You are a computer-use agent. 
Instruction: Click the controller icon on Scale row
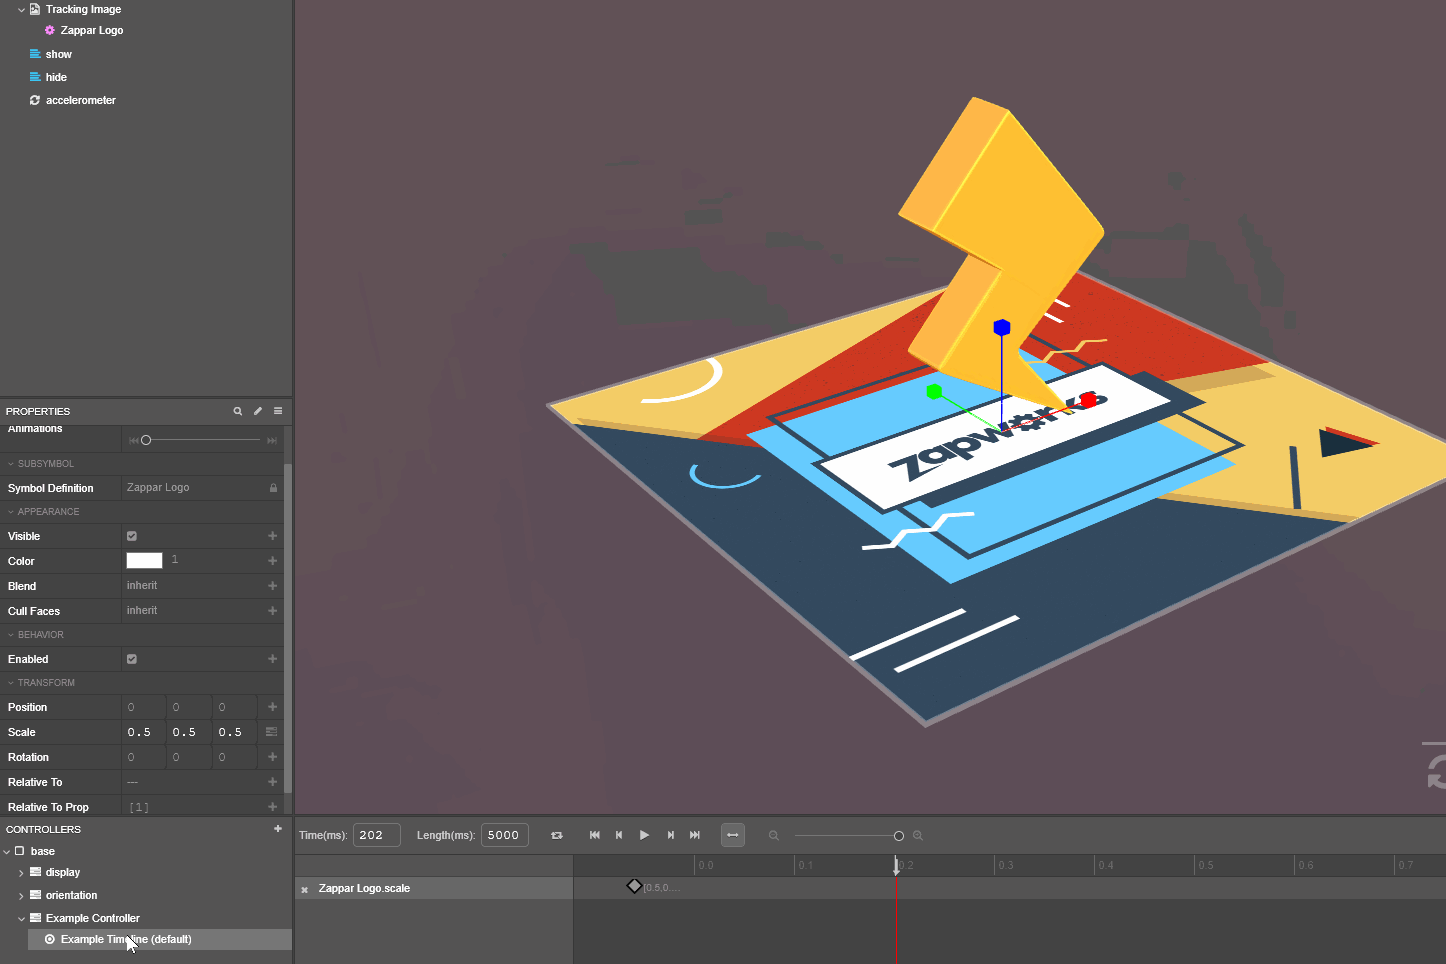(x=272, y=732)
